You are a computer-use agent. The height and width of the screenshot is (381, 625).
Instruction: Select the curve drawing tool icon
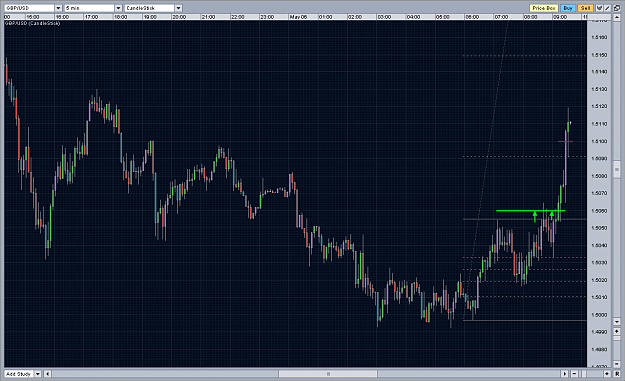point(599,8)
